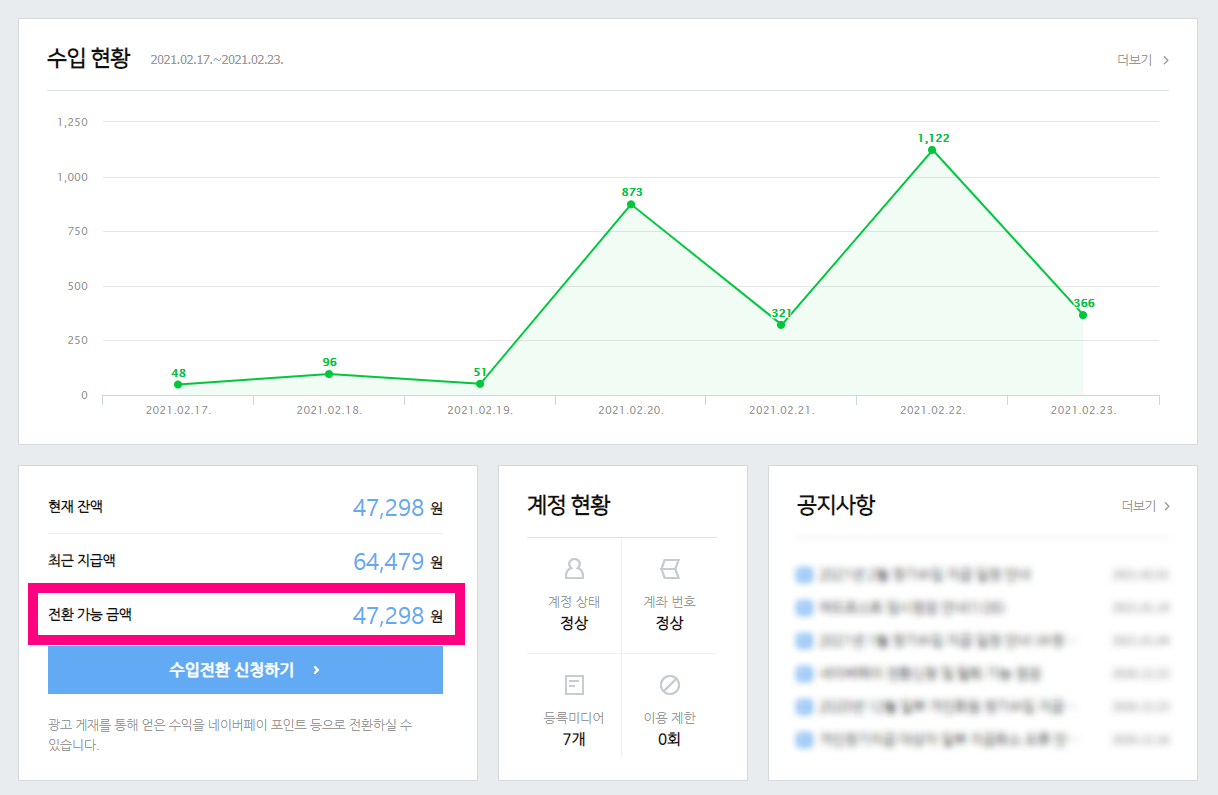Click the 전환 가능 금액 label
The width and height of the screenshot is (1218, 795).
pyautogui.click(x=90, y=614)
